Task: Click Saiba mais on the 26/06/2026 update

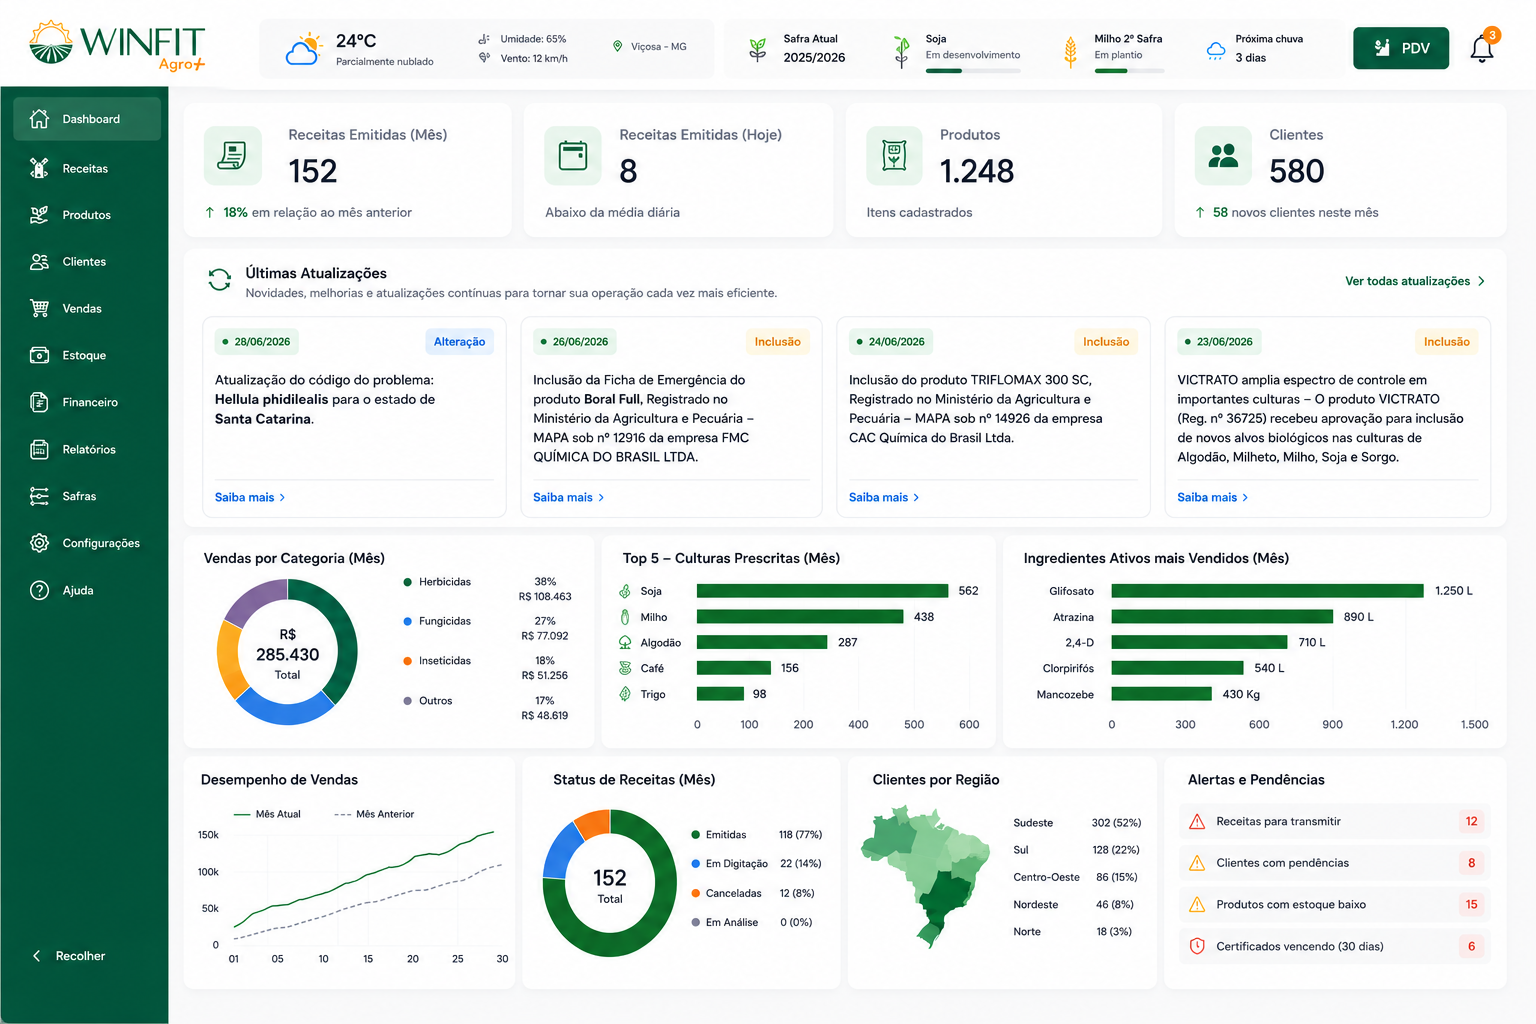Action: point(568,497)
